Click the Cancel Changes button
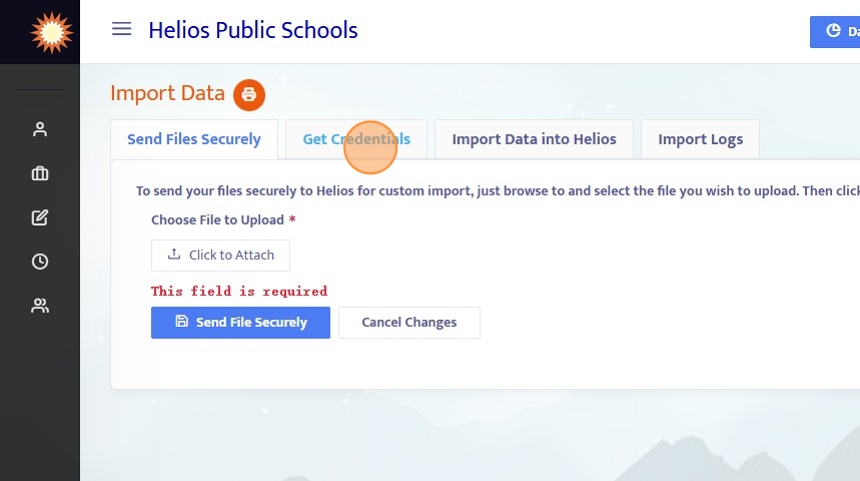 [409, 322]
